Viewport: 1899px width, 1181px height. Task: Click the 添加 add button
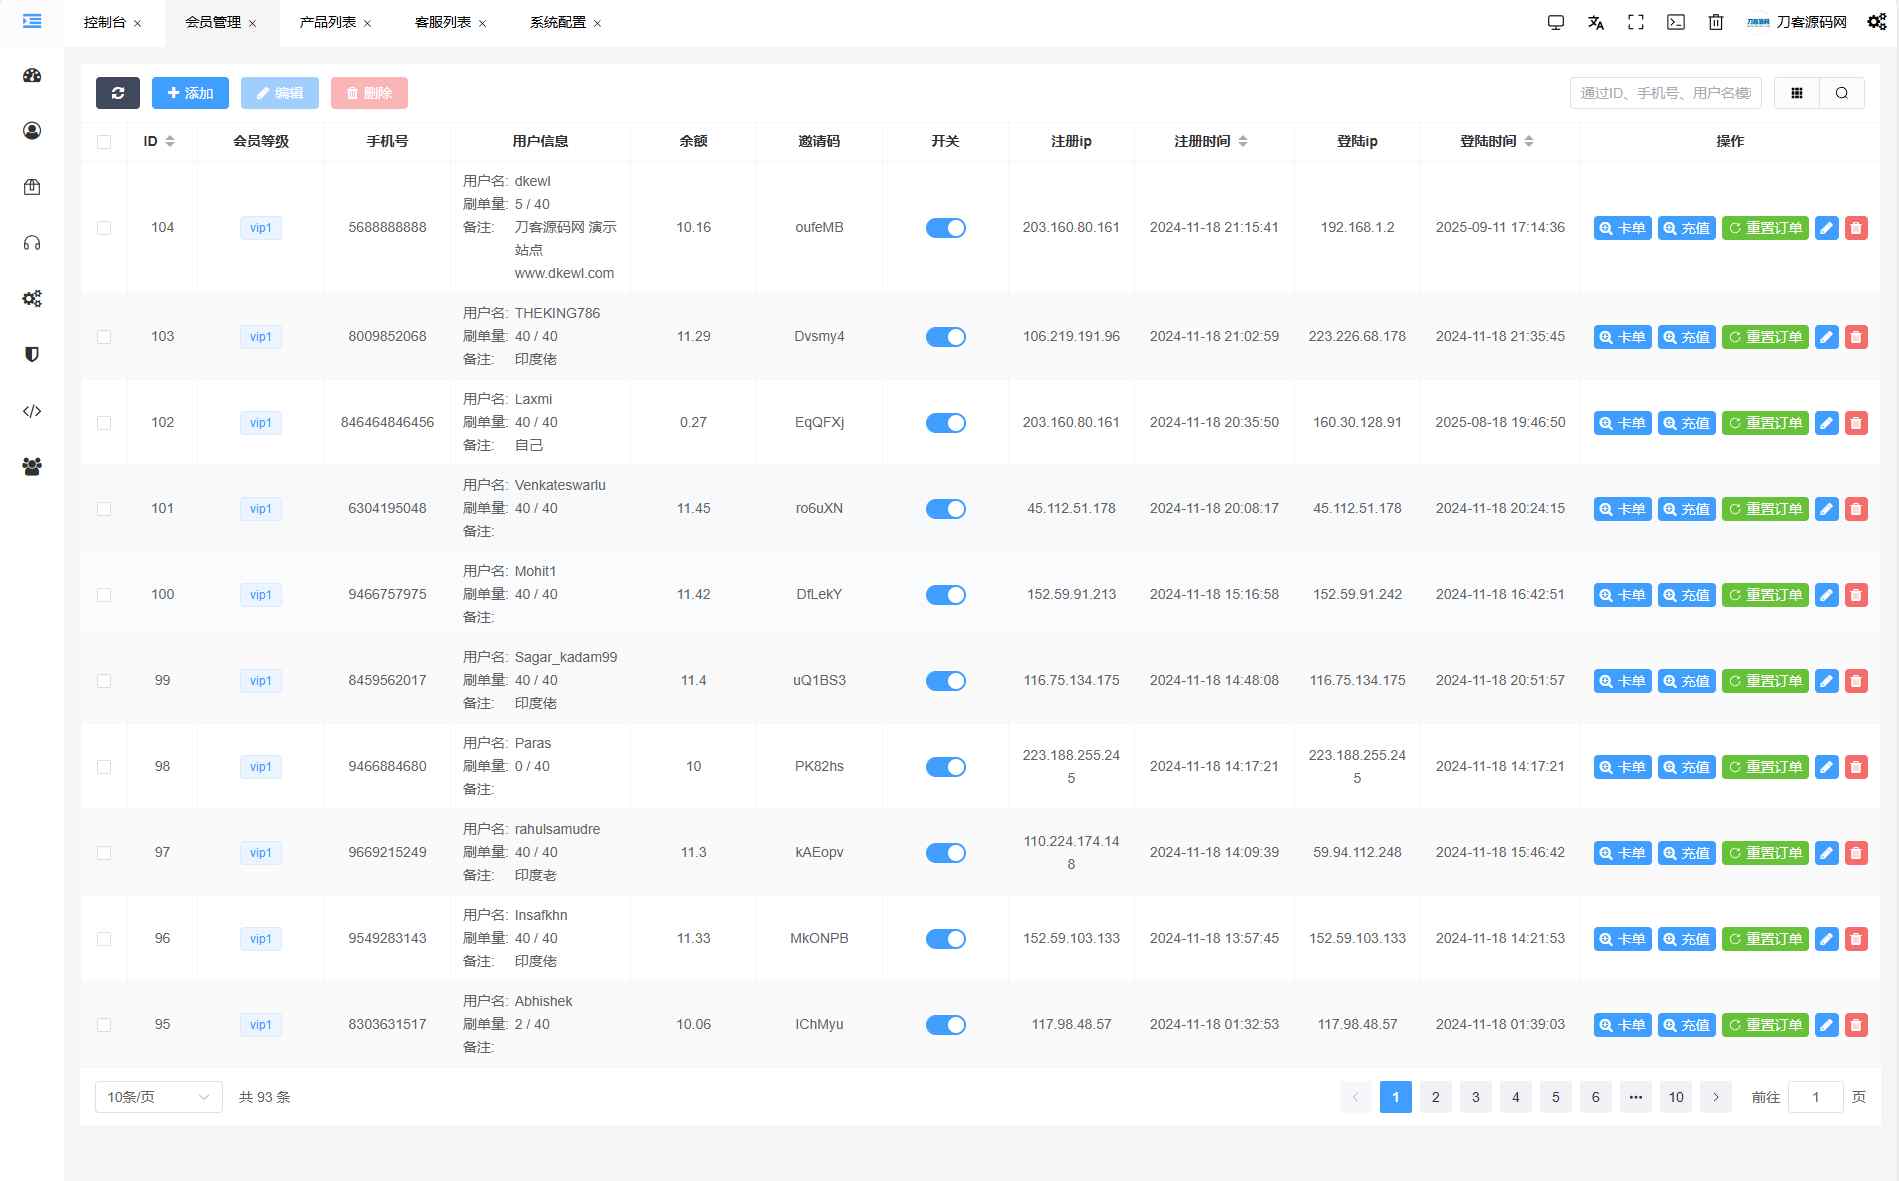click(190, 92)
